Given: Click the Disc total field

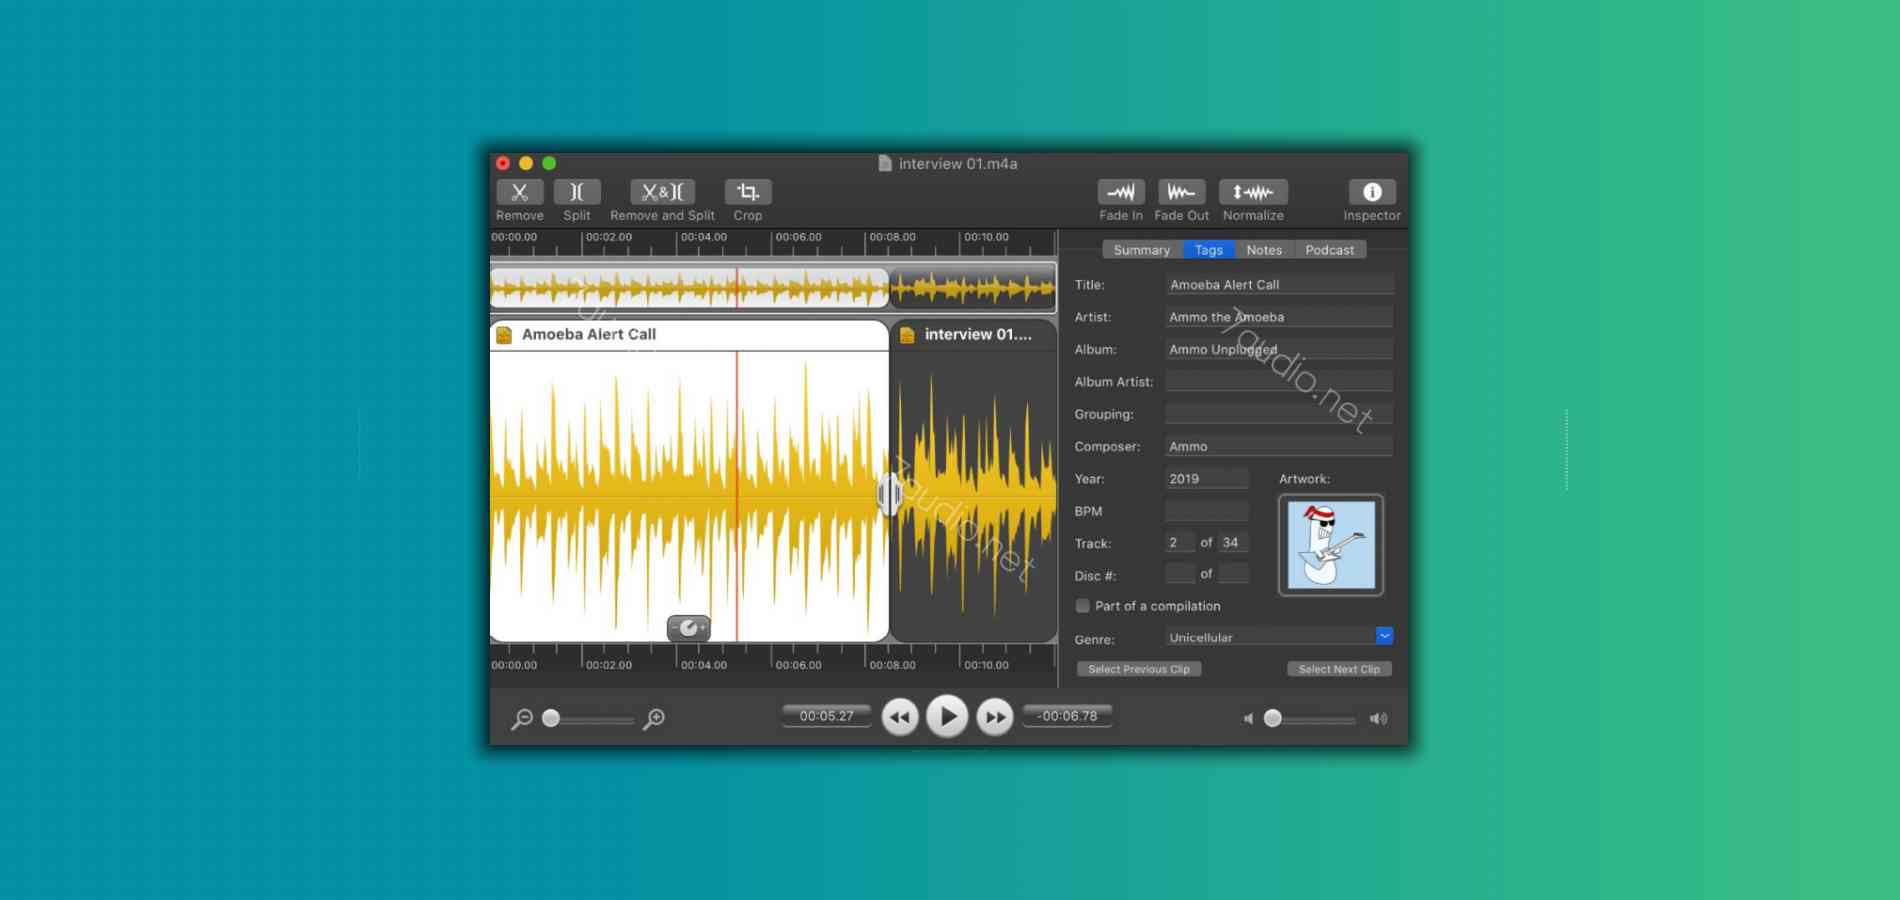Looking at the screenshot, I should coord(1234,574).
